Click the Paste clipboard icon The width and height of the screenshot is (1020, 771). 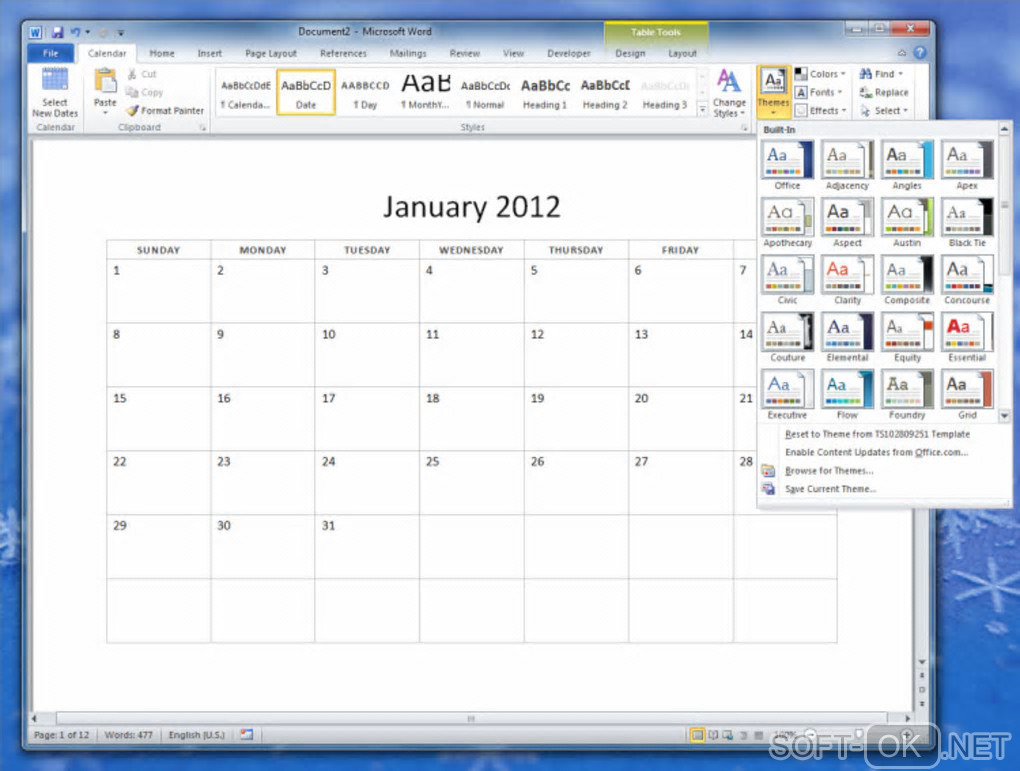tap(105, 81)
